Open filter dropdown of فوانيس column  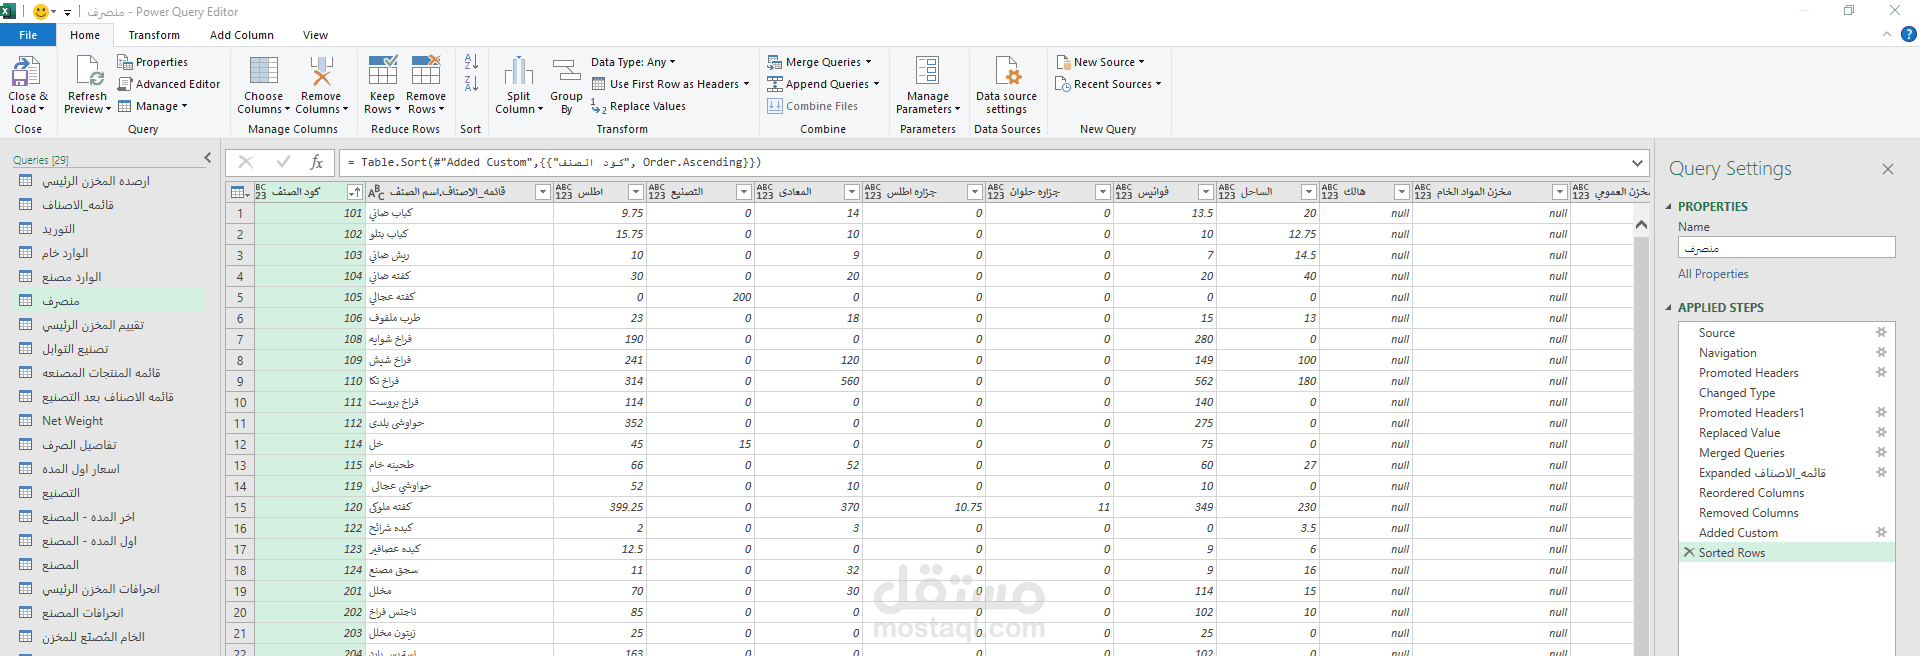click(1206, 192)
